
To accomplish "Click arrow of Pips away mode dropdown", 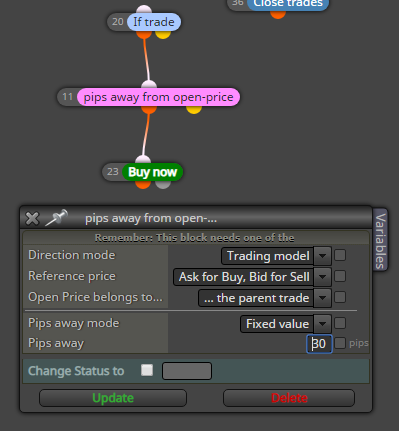I will click(x=322, y=324).
